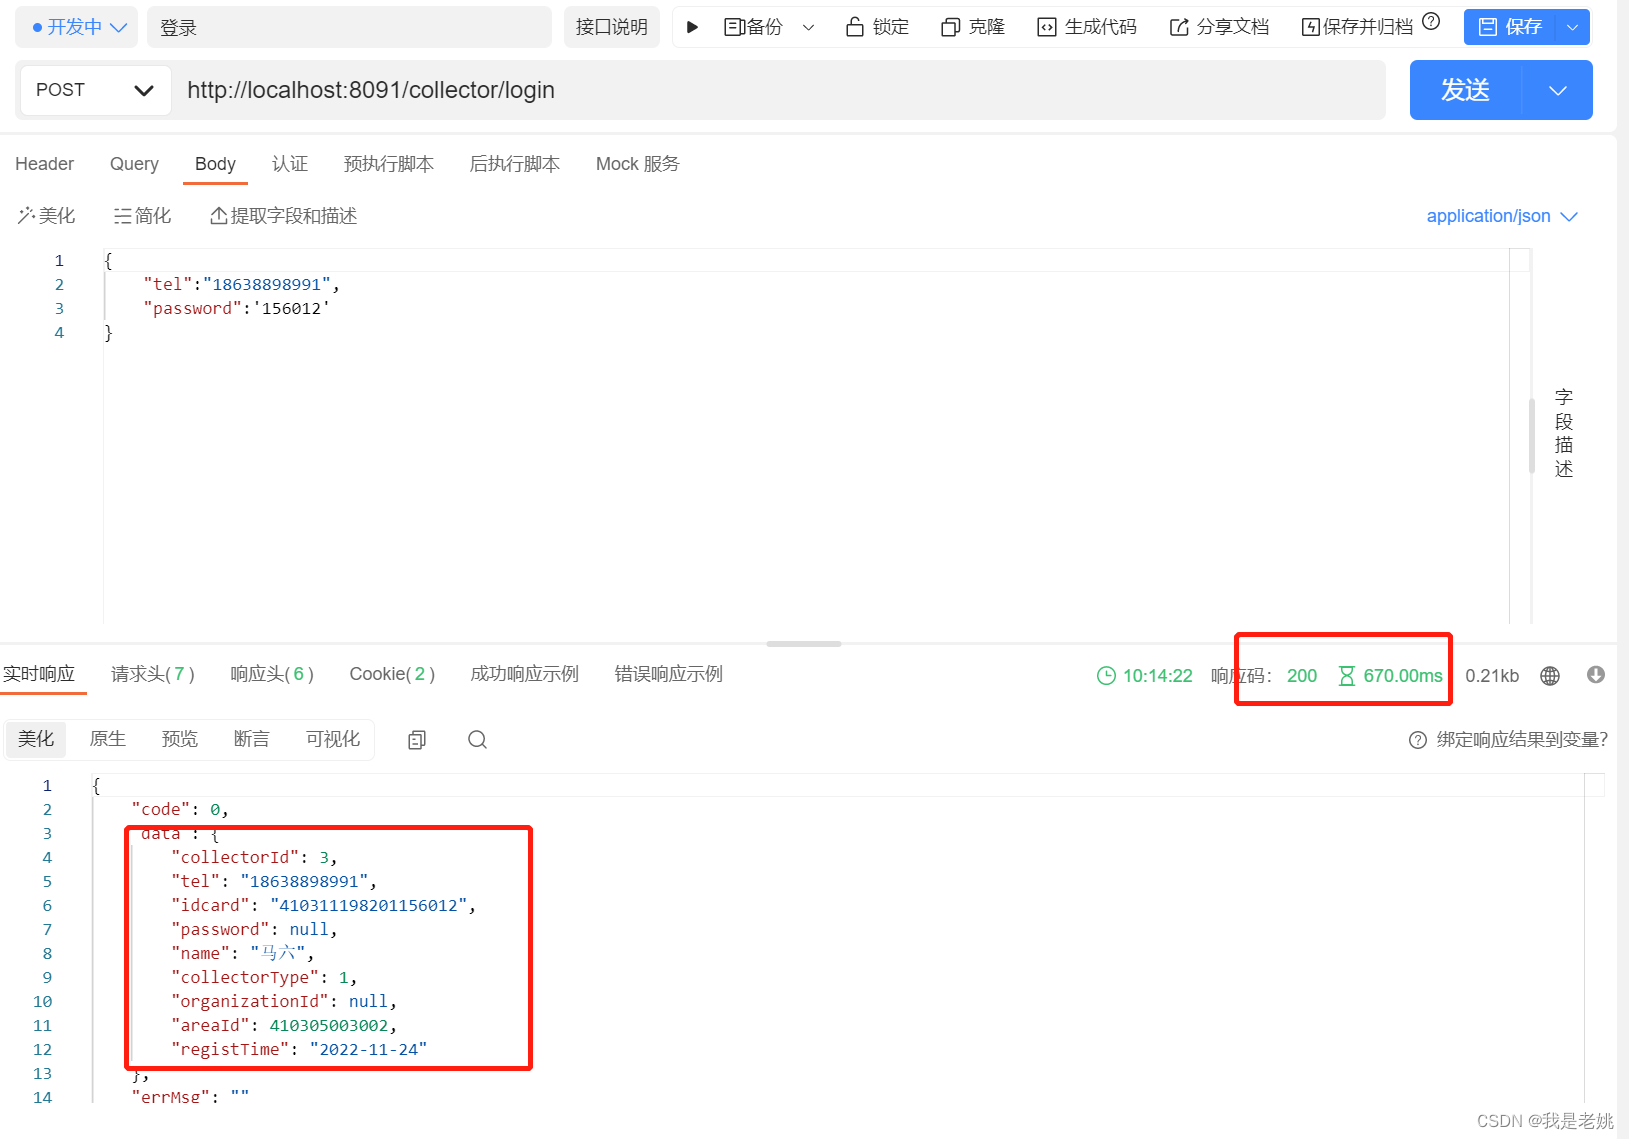The image size is (1629, 1139).
Task: Click bind response result to variable link
Action: coord(1522,740)
